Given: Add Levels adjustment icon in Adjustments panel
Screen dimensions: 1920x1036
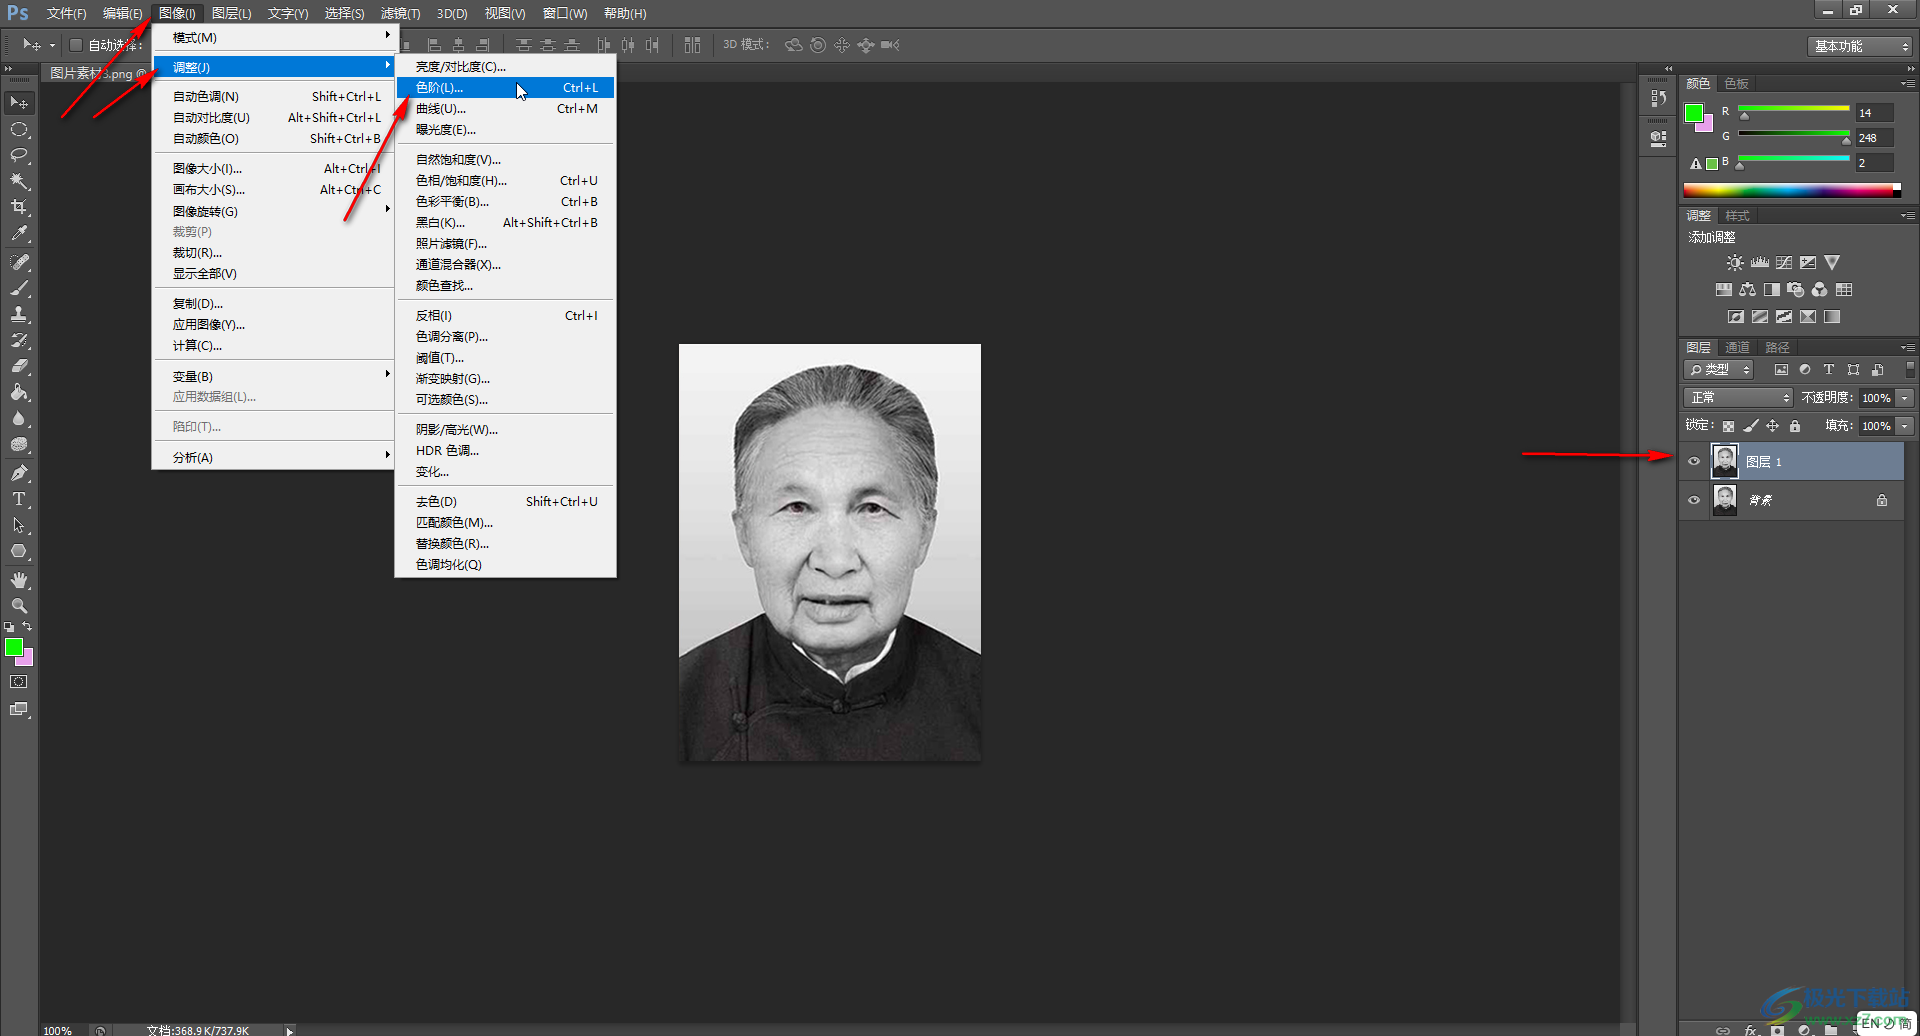Looking at the screenshot, I should pos(1759,263).
